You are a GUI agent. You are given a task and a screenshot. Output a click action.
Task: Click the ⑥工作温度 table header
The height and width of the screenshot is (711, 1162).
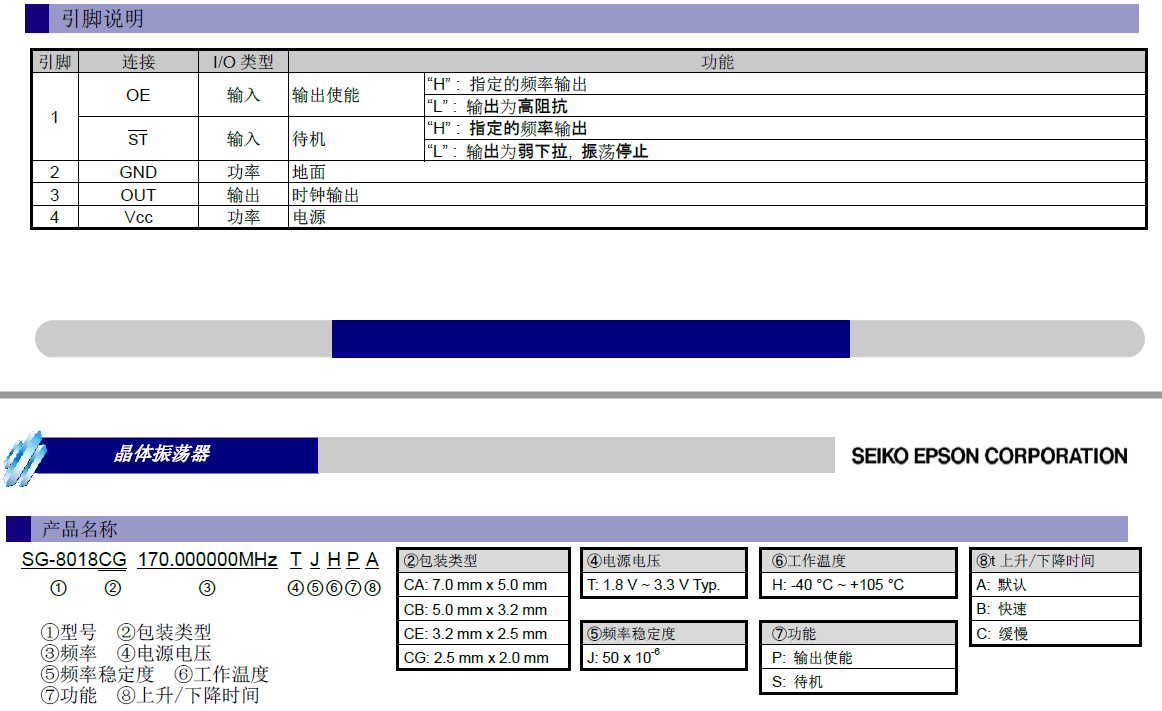coord(859,561)
